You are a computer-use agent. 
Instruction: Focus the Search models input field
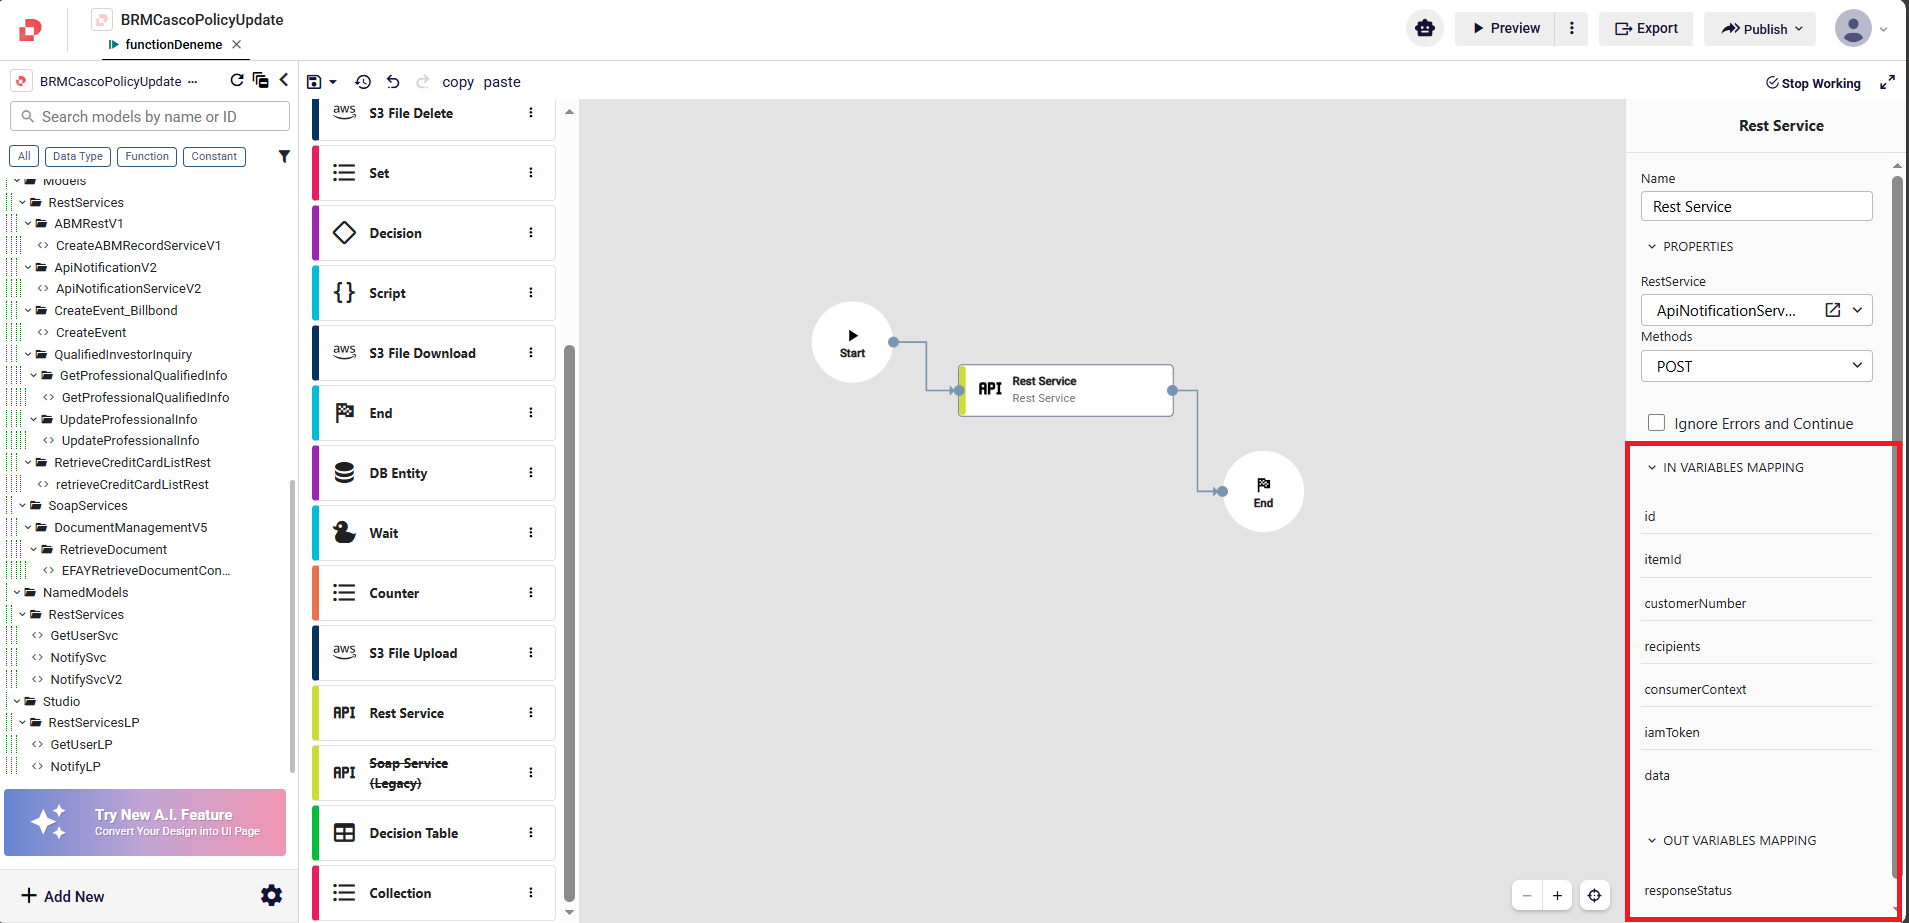tap(150, 116)
